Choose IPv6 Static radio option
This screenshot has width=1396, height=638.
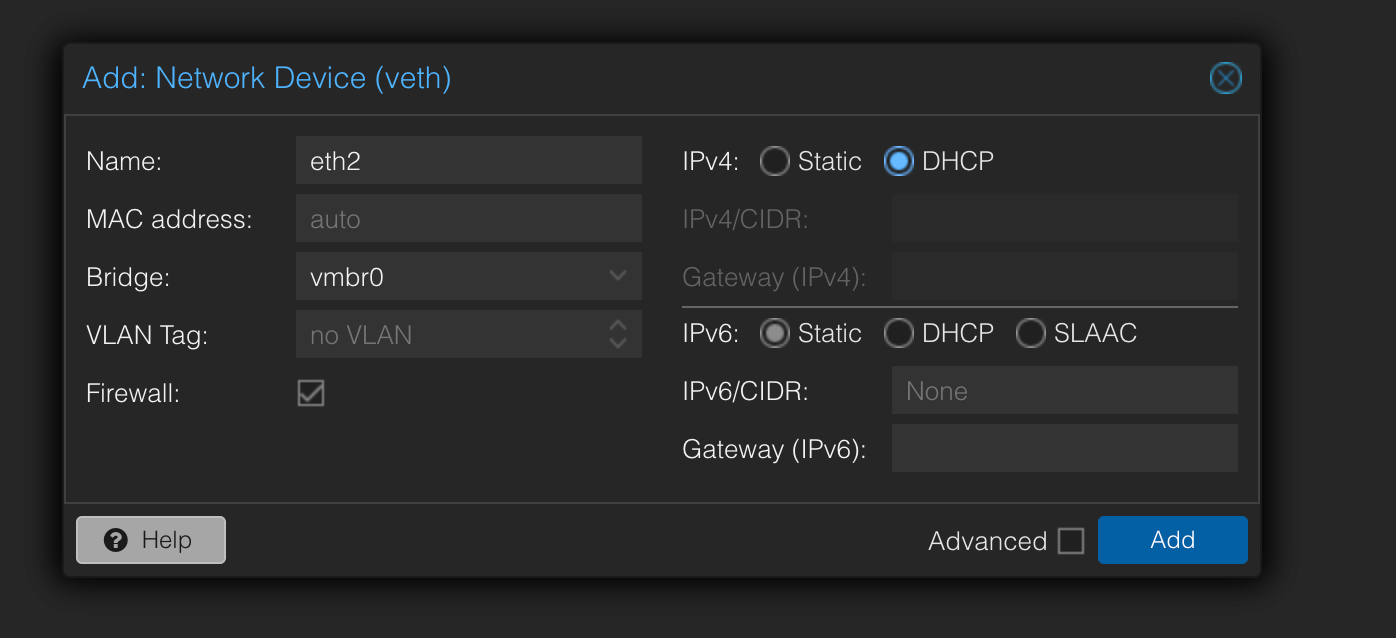pyautogui.click(x=775, y=333)
